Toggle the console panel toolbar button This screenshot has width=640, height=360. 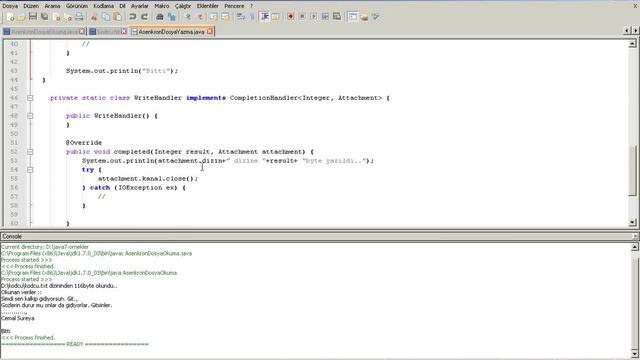click(x=353, y=17)
